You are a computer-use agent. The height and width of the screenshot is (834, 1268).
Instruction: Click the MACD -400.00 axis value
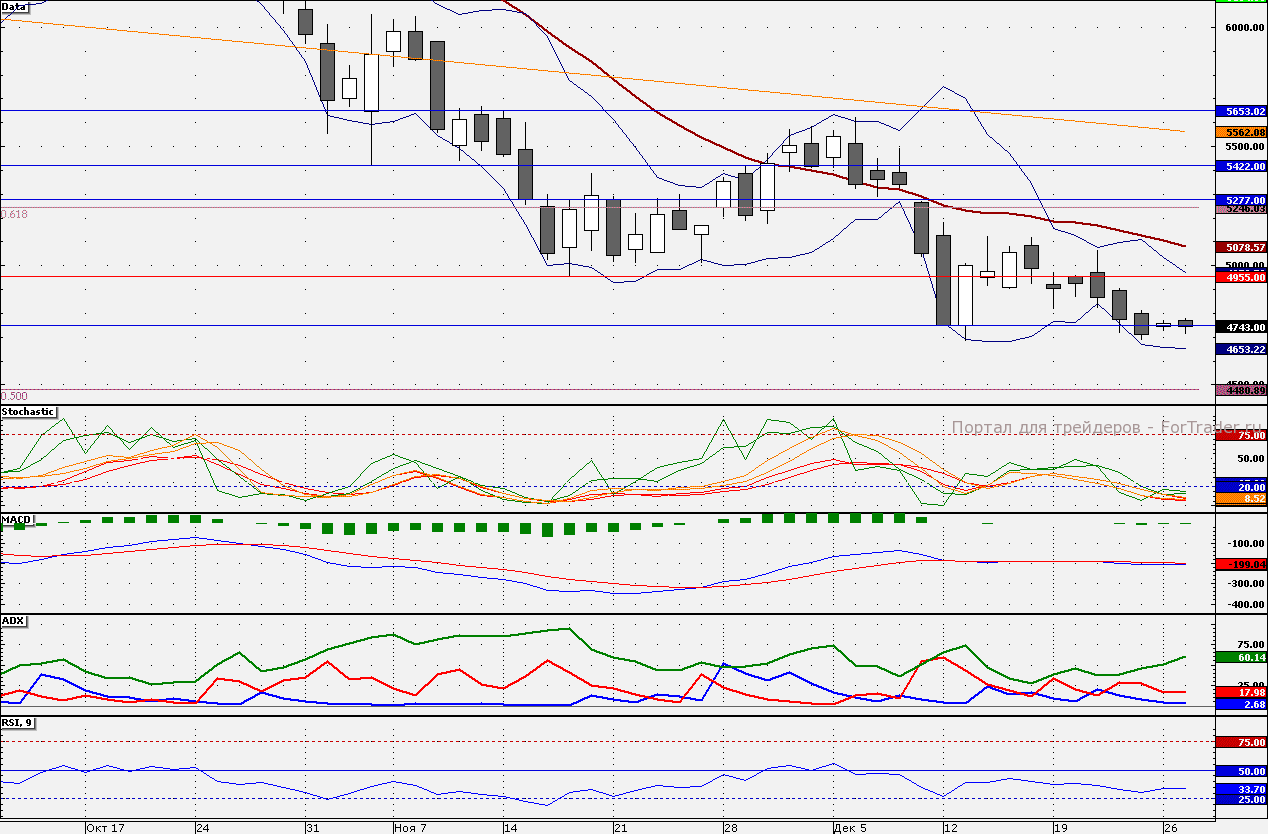[1248, 604]
